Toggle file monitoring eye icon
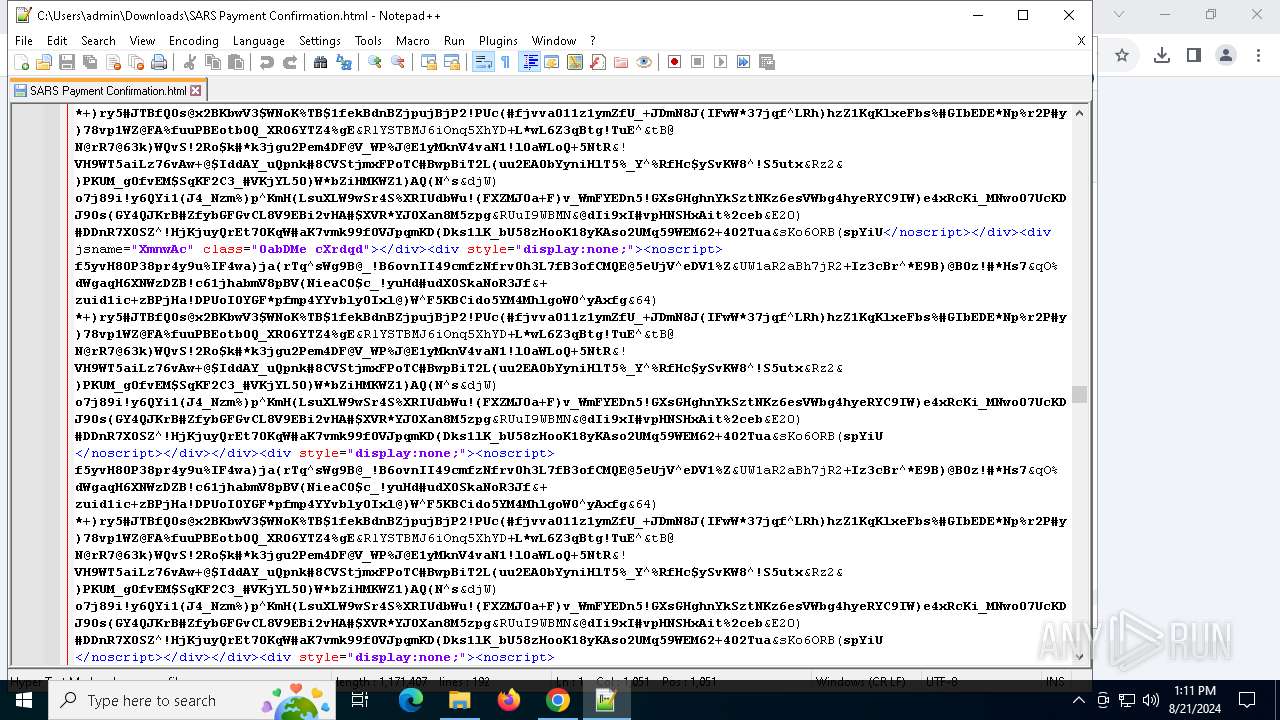 click(644, 62)
